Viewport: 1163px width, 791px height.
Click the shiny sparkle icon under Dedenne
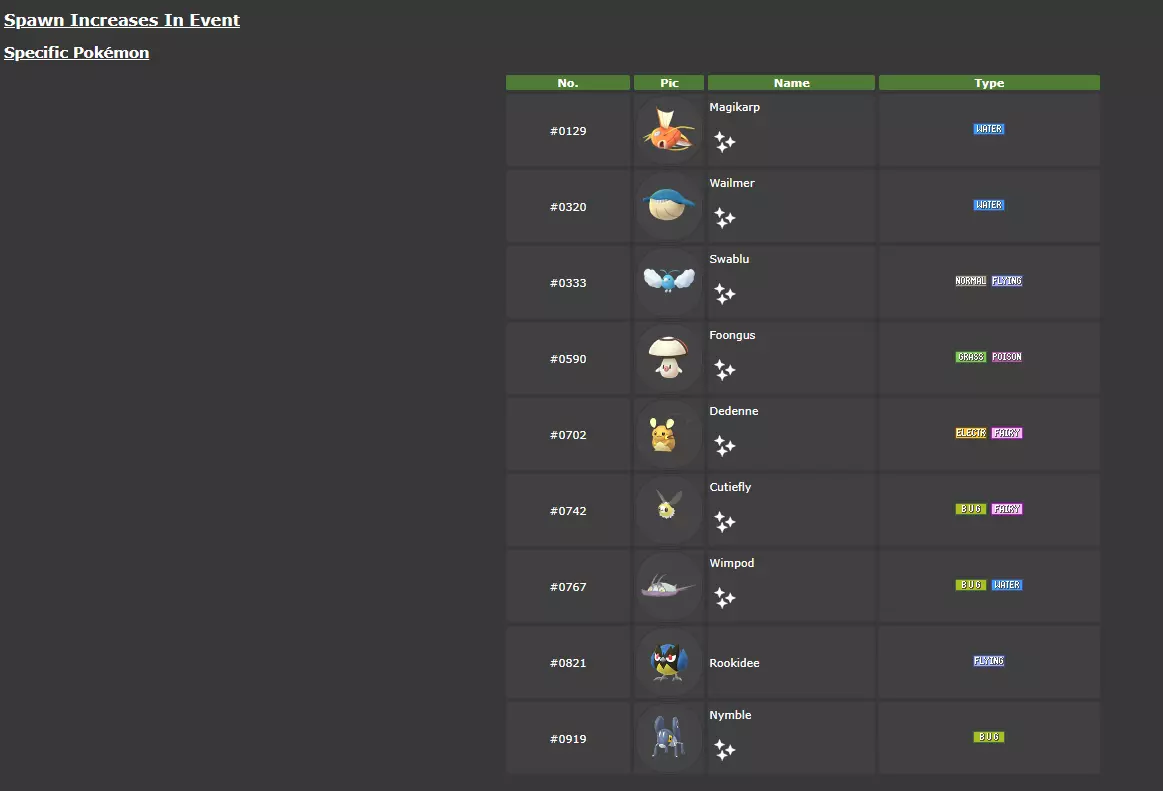725,446
